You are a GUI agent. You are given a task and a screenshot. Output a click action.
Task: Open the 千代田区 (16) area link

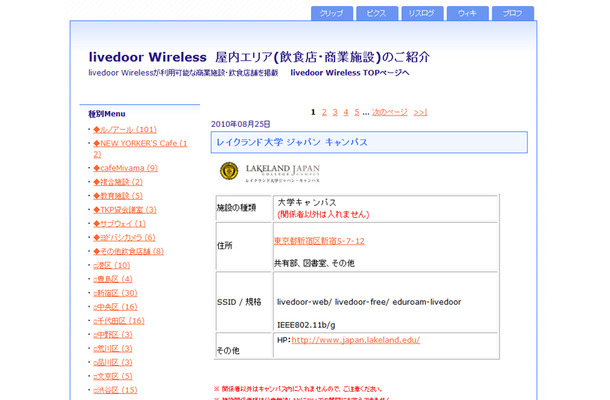[119, 321]
